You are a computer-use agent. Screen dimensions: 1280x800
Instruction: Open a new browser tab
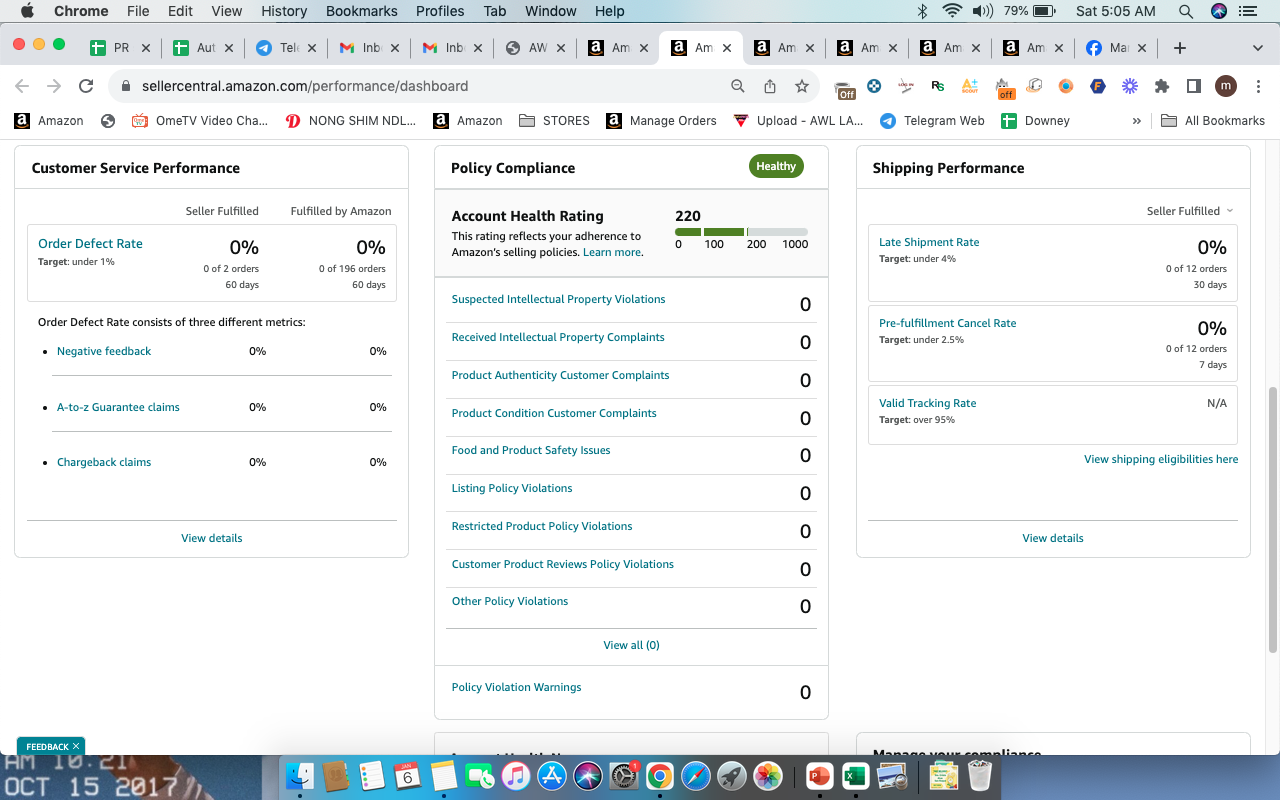coord(1180,48)
